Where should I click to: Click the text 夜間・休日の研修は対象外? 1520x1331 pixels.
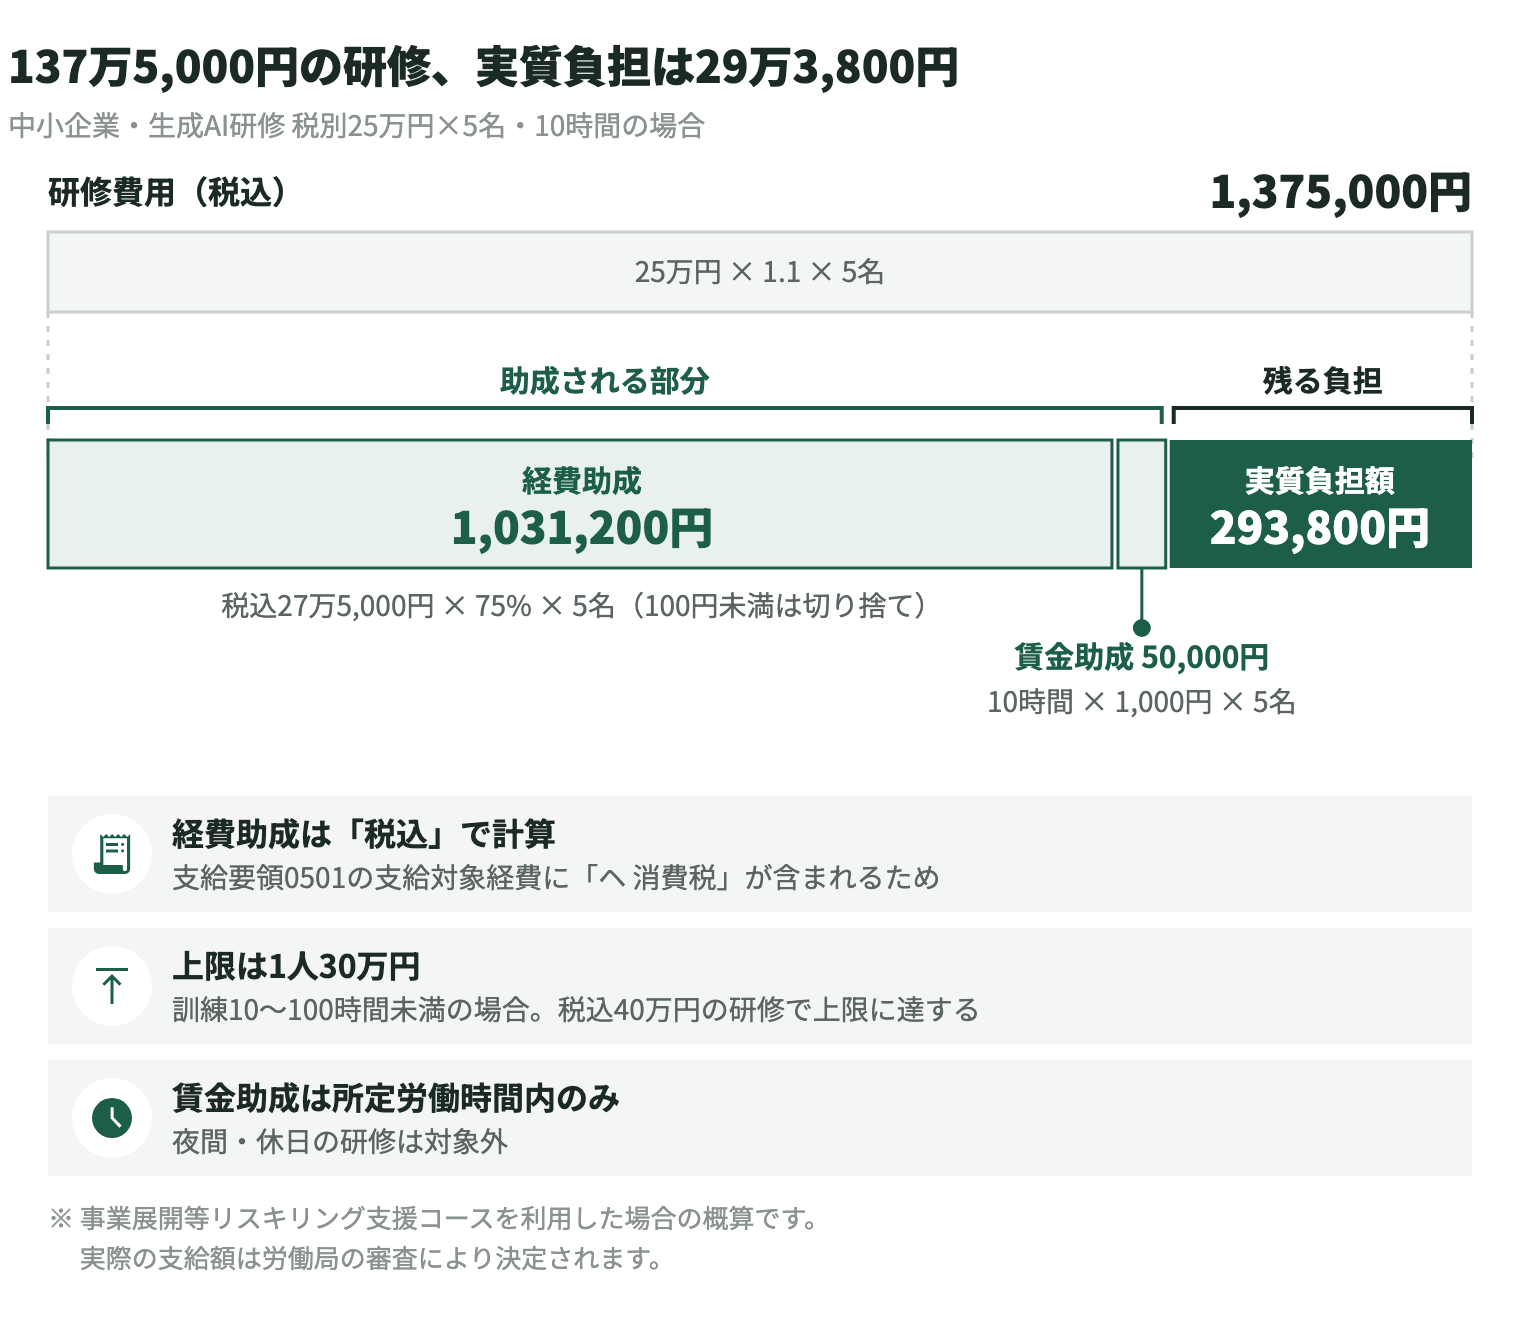coord(340,1142)
